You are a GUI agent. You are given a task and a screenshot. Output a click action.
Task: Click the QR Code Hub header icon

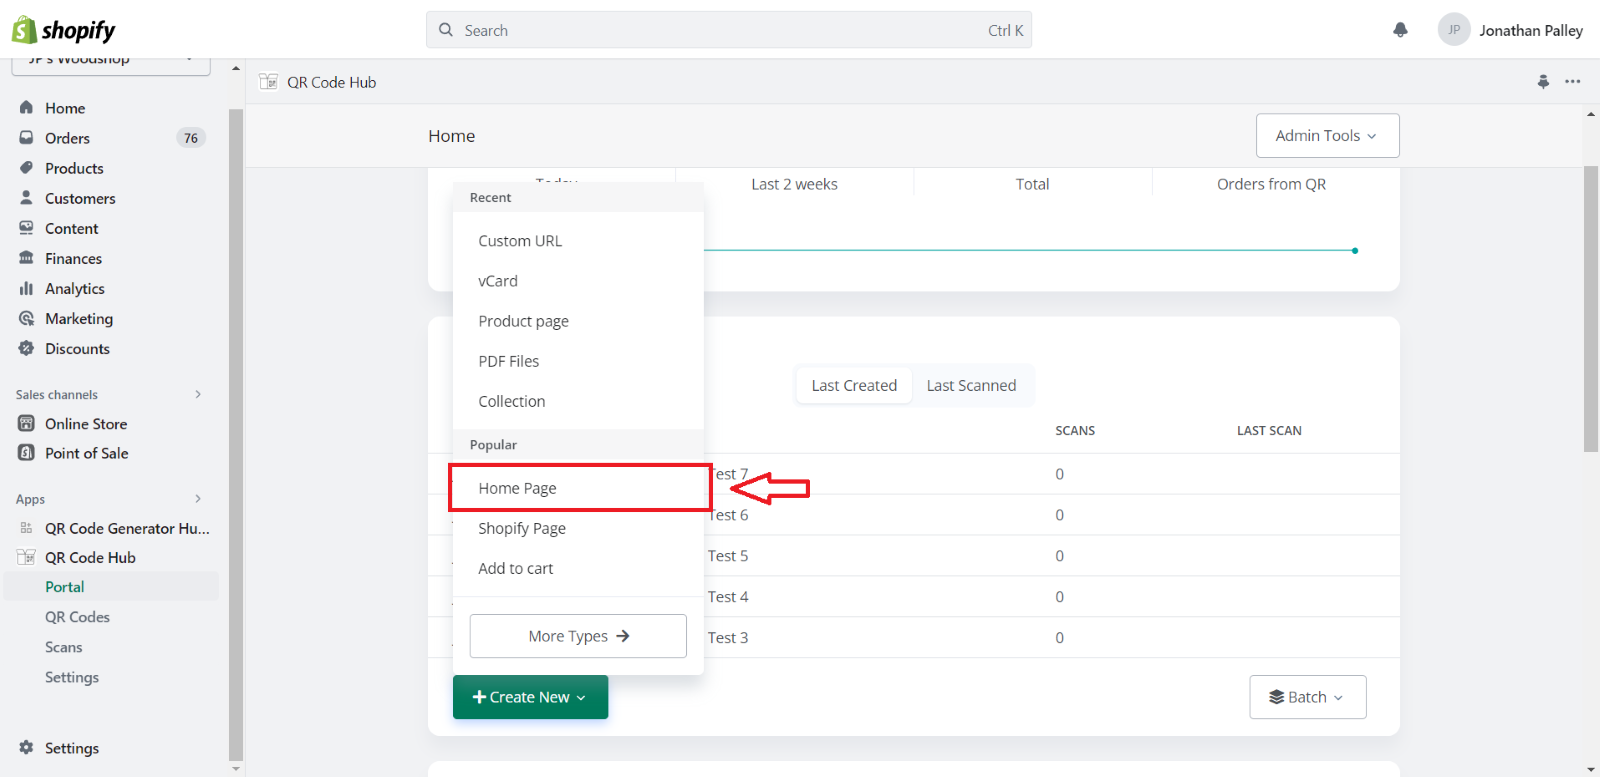(x=268, y=82)
